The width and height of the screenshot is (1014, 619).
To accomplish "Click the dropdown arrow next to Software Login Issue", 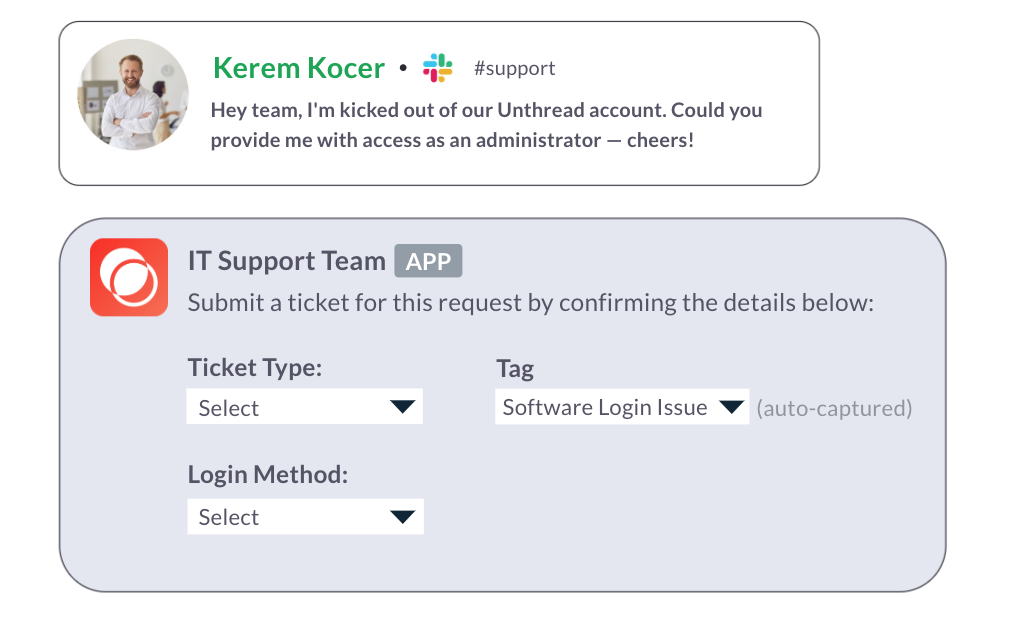I will (729, 406).
